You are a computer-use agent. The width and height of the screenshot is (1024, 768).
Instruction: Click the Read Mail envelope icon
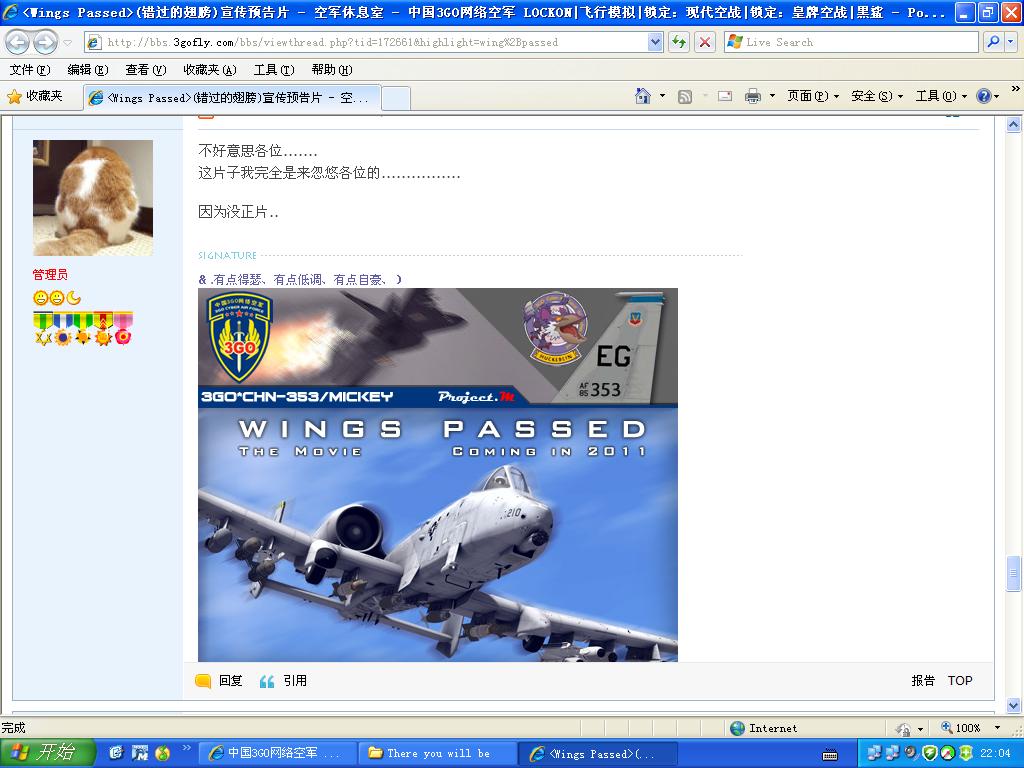coord(724,97)
